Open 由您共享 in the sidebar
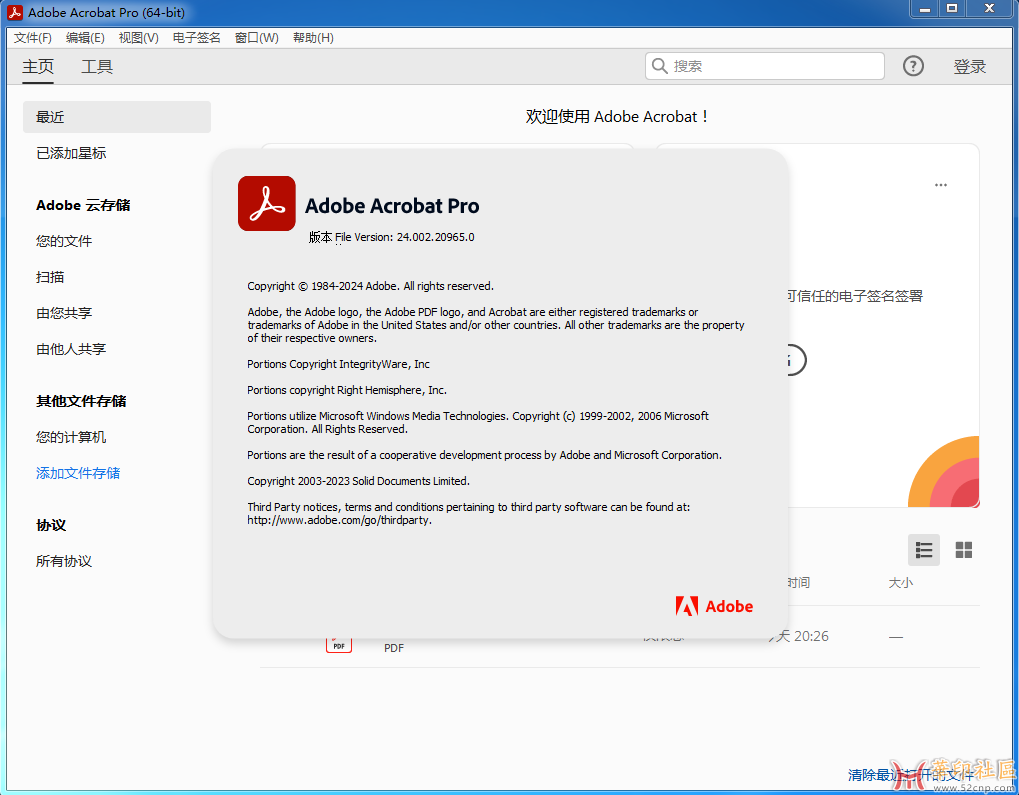The image size is (1019, 795). point(64,313)
